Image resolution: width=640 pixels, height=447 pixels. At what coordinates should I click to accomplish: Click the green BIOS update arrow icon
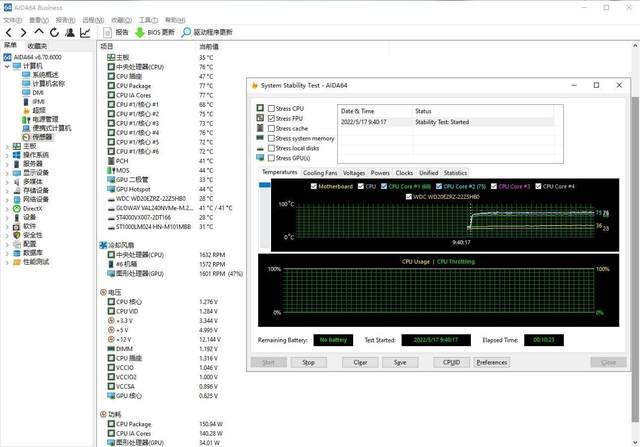click(x=140, y=32)
